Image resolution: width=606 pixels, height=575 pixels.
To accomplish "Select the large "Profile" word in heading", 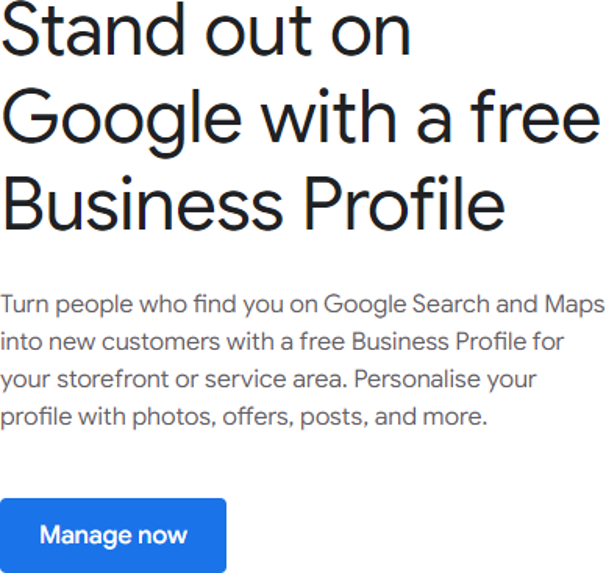I will pyautogui.click(x=405, y=203).
